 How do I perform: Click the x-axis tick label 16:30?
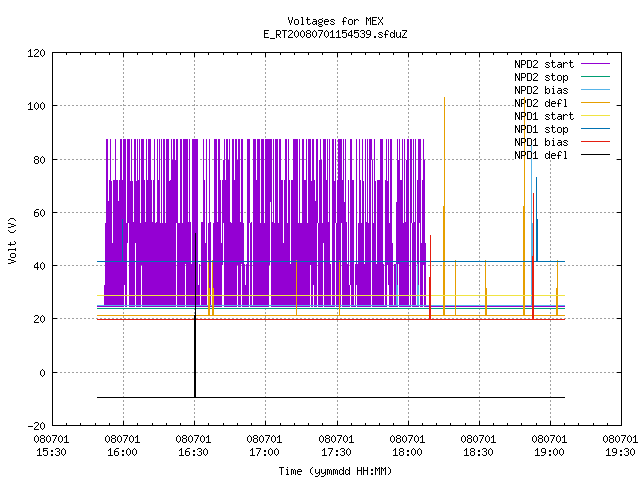pos(193,452)
